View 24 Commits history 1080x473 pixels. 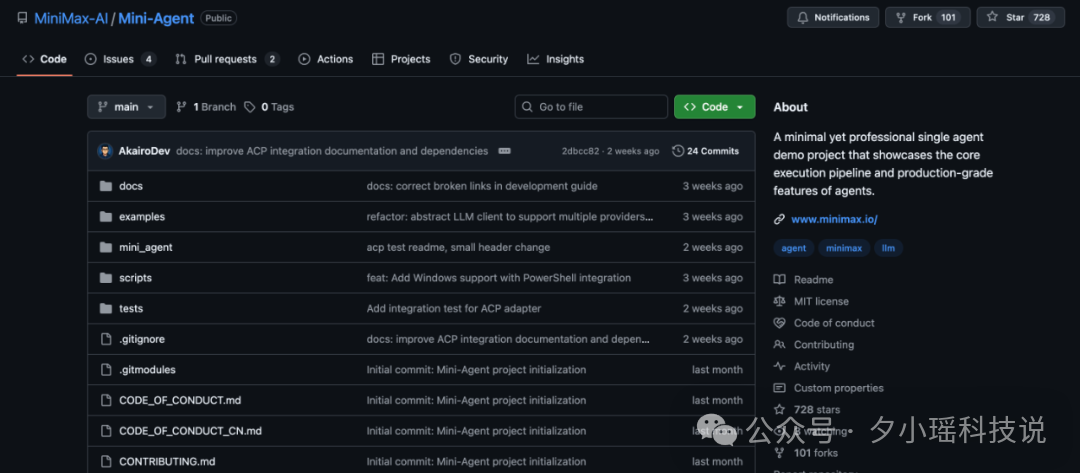point(705,151)
